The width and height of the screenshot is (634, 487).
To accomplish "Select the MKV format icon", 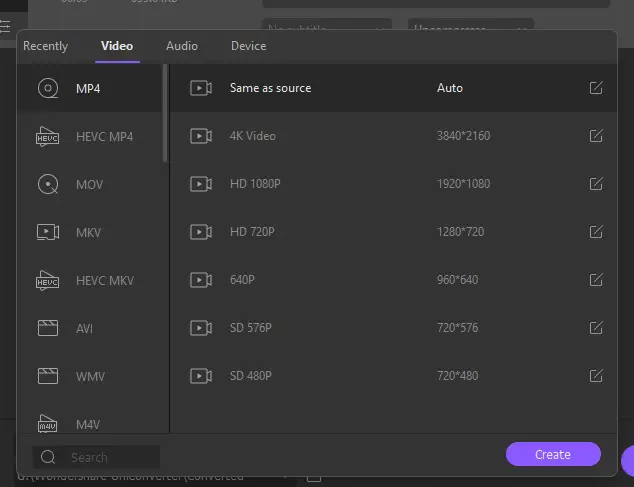I will [x=48, y=232].
